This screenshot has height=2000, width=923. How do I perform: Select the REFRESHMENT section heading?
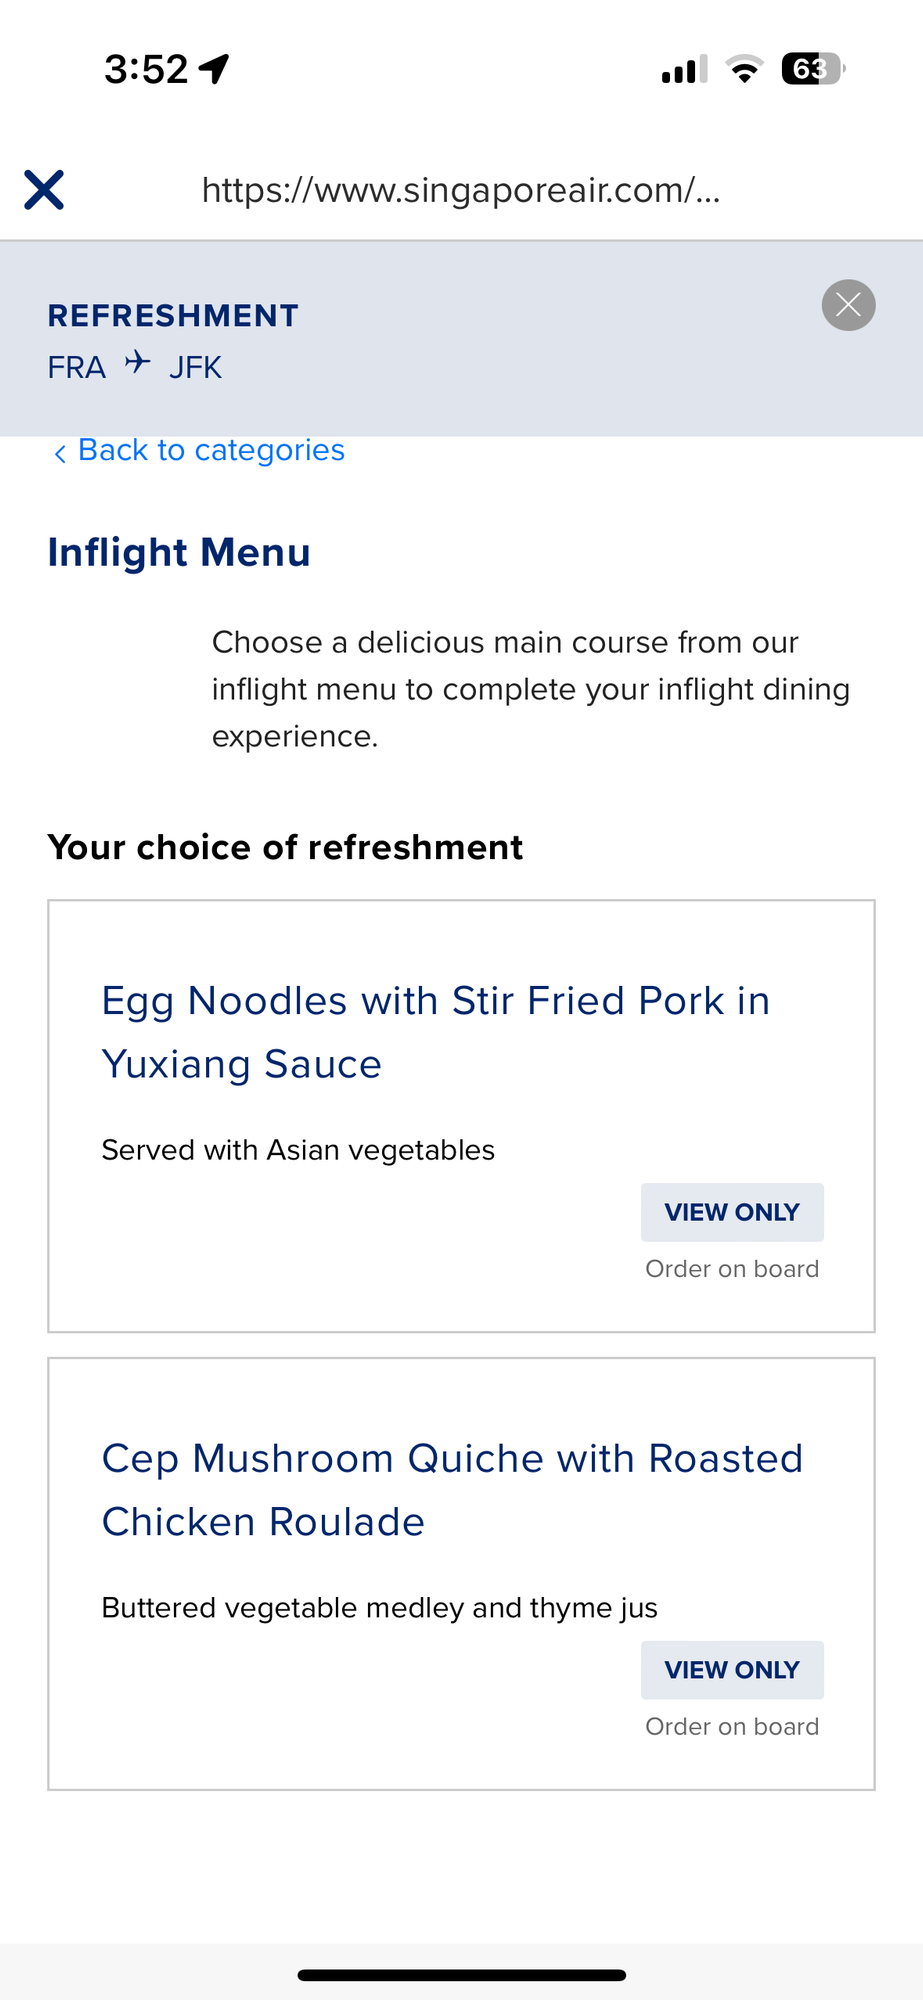coord(173,316)
